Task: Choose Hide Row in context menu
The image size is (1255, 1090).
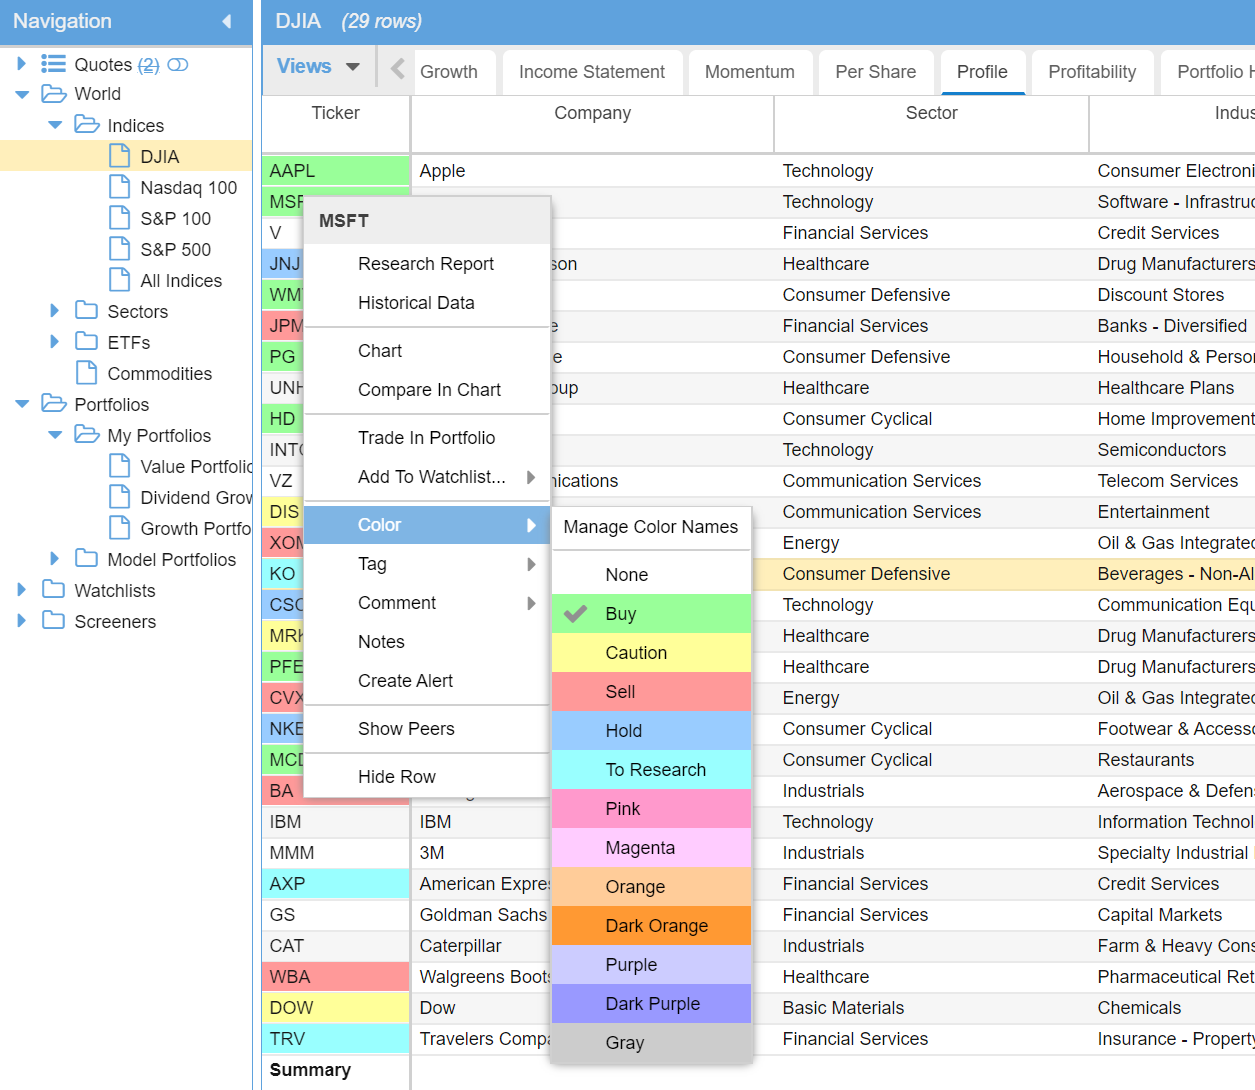Action: (427, 777)
